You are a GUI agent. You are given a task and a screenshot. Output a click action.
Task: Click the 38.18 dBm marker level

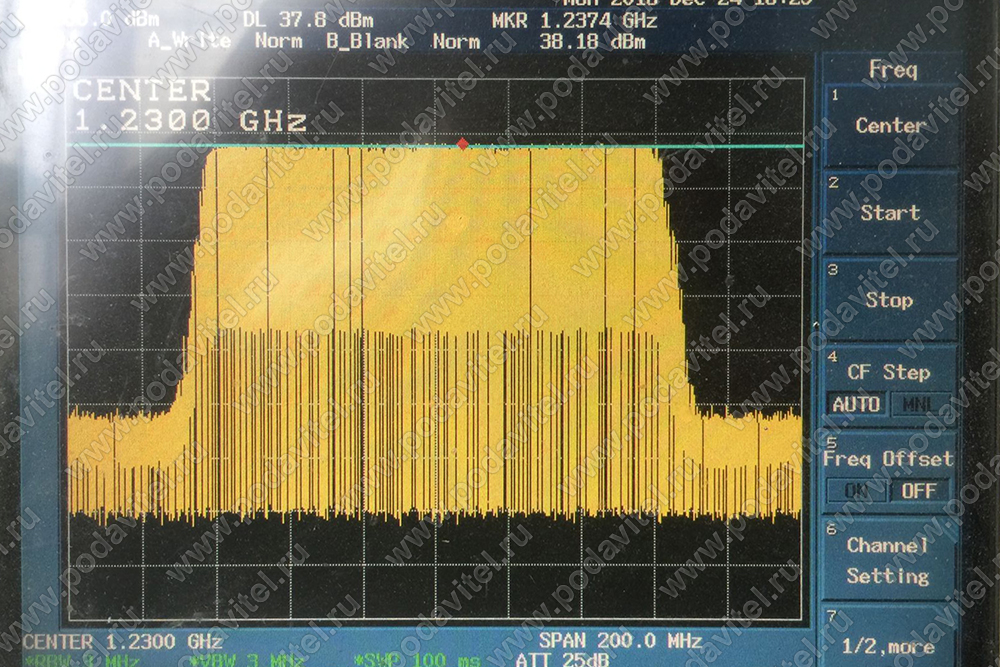click(x=592, y=42)
